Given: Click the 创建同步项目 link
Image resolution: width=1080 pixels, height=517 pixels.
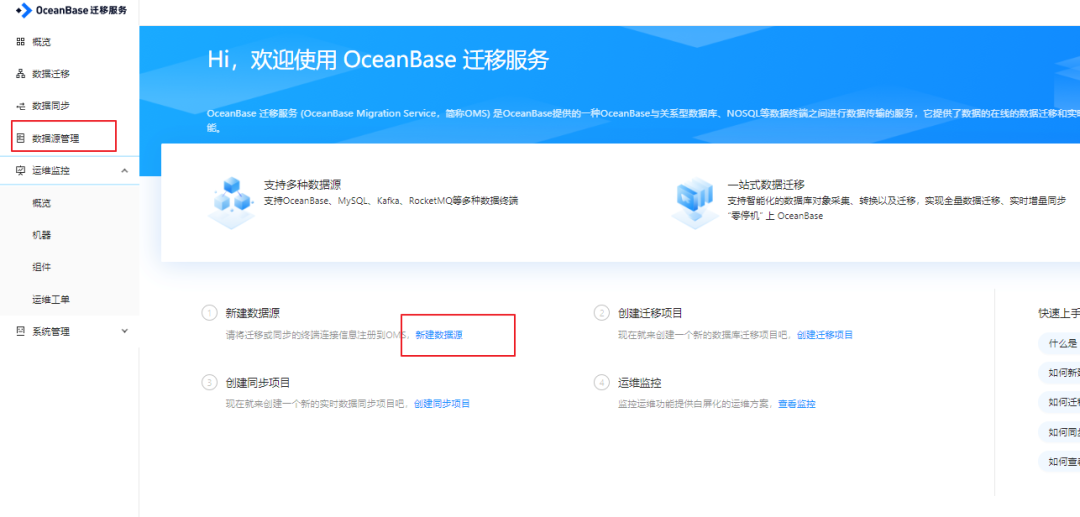Looking at the screenshot, I should 442,403.
